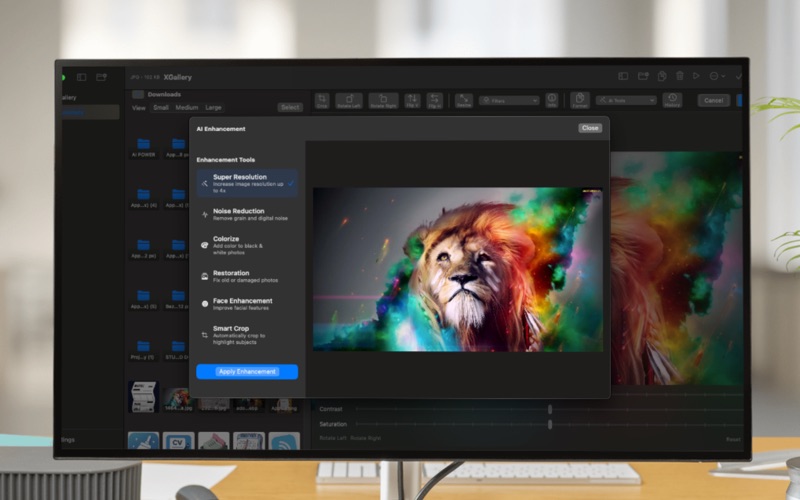The image size is (800, 500).
Task: Select the Restoration tool icon
Action: pos(205,277)
